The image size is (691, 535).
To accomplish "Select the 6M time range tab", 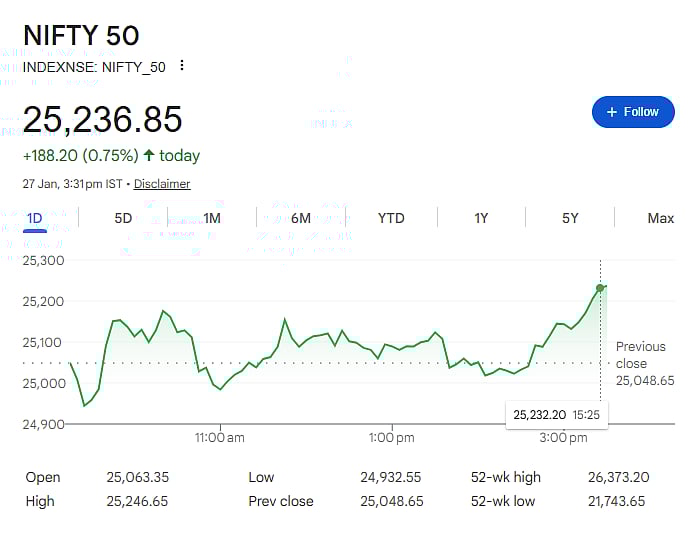I will click(x=301, y=218).
